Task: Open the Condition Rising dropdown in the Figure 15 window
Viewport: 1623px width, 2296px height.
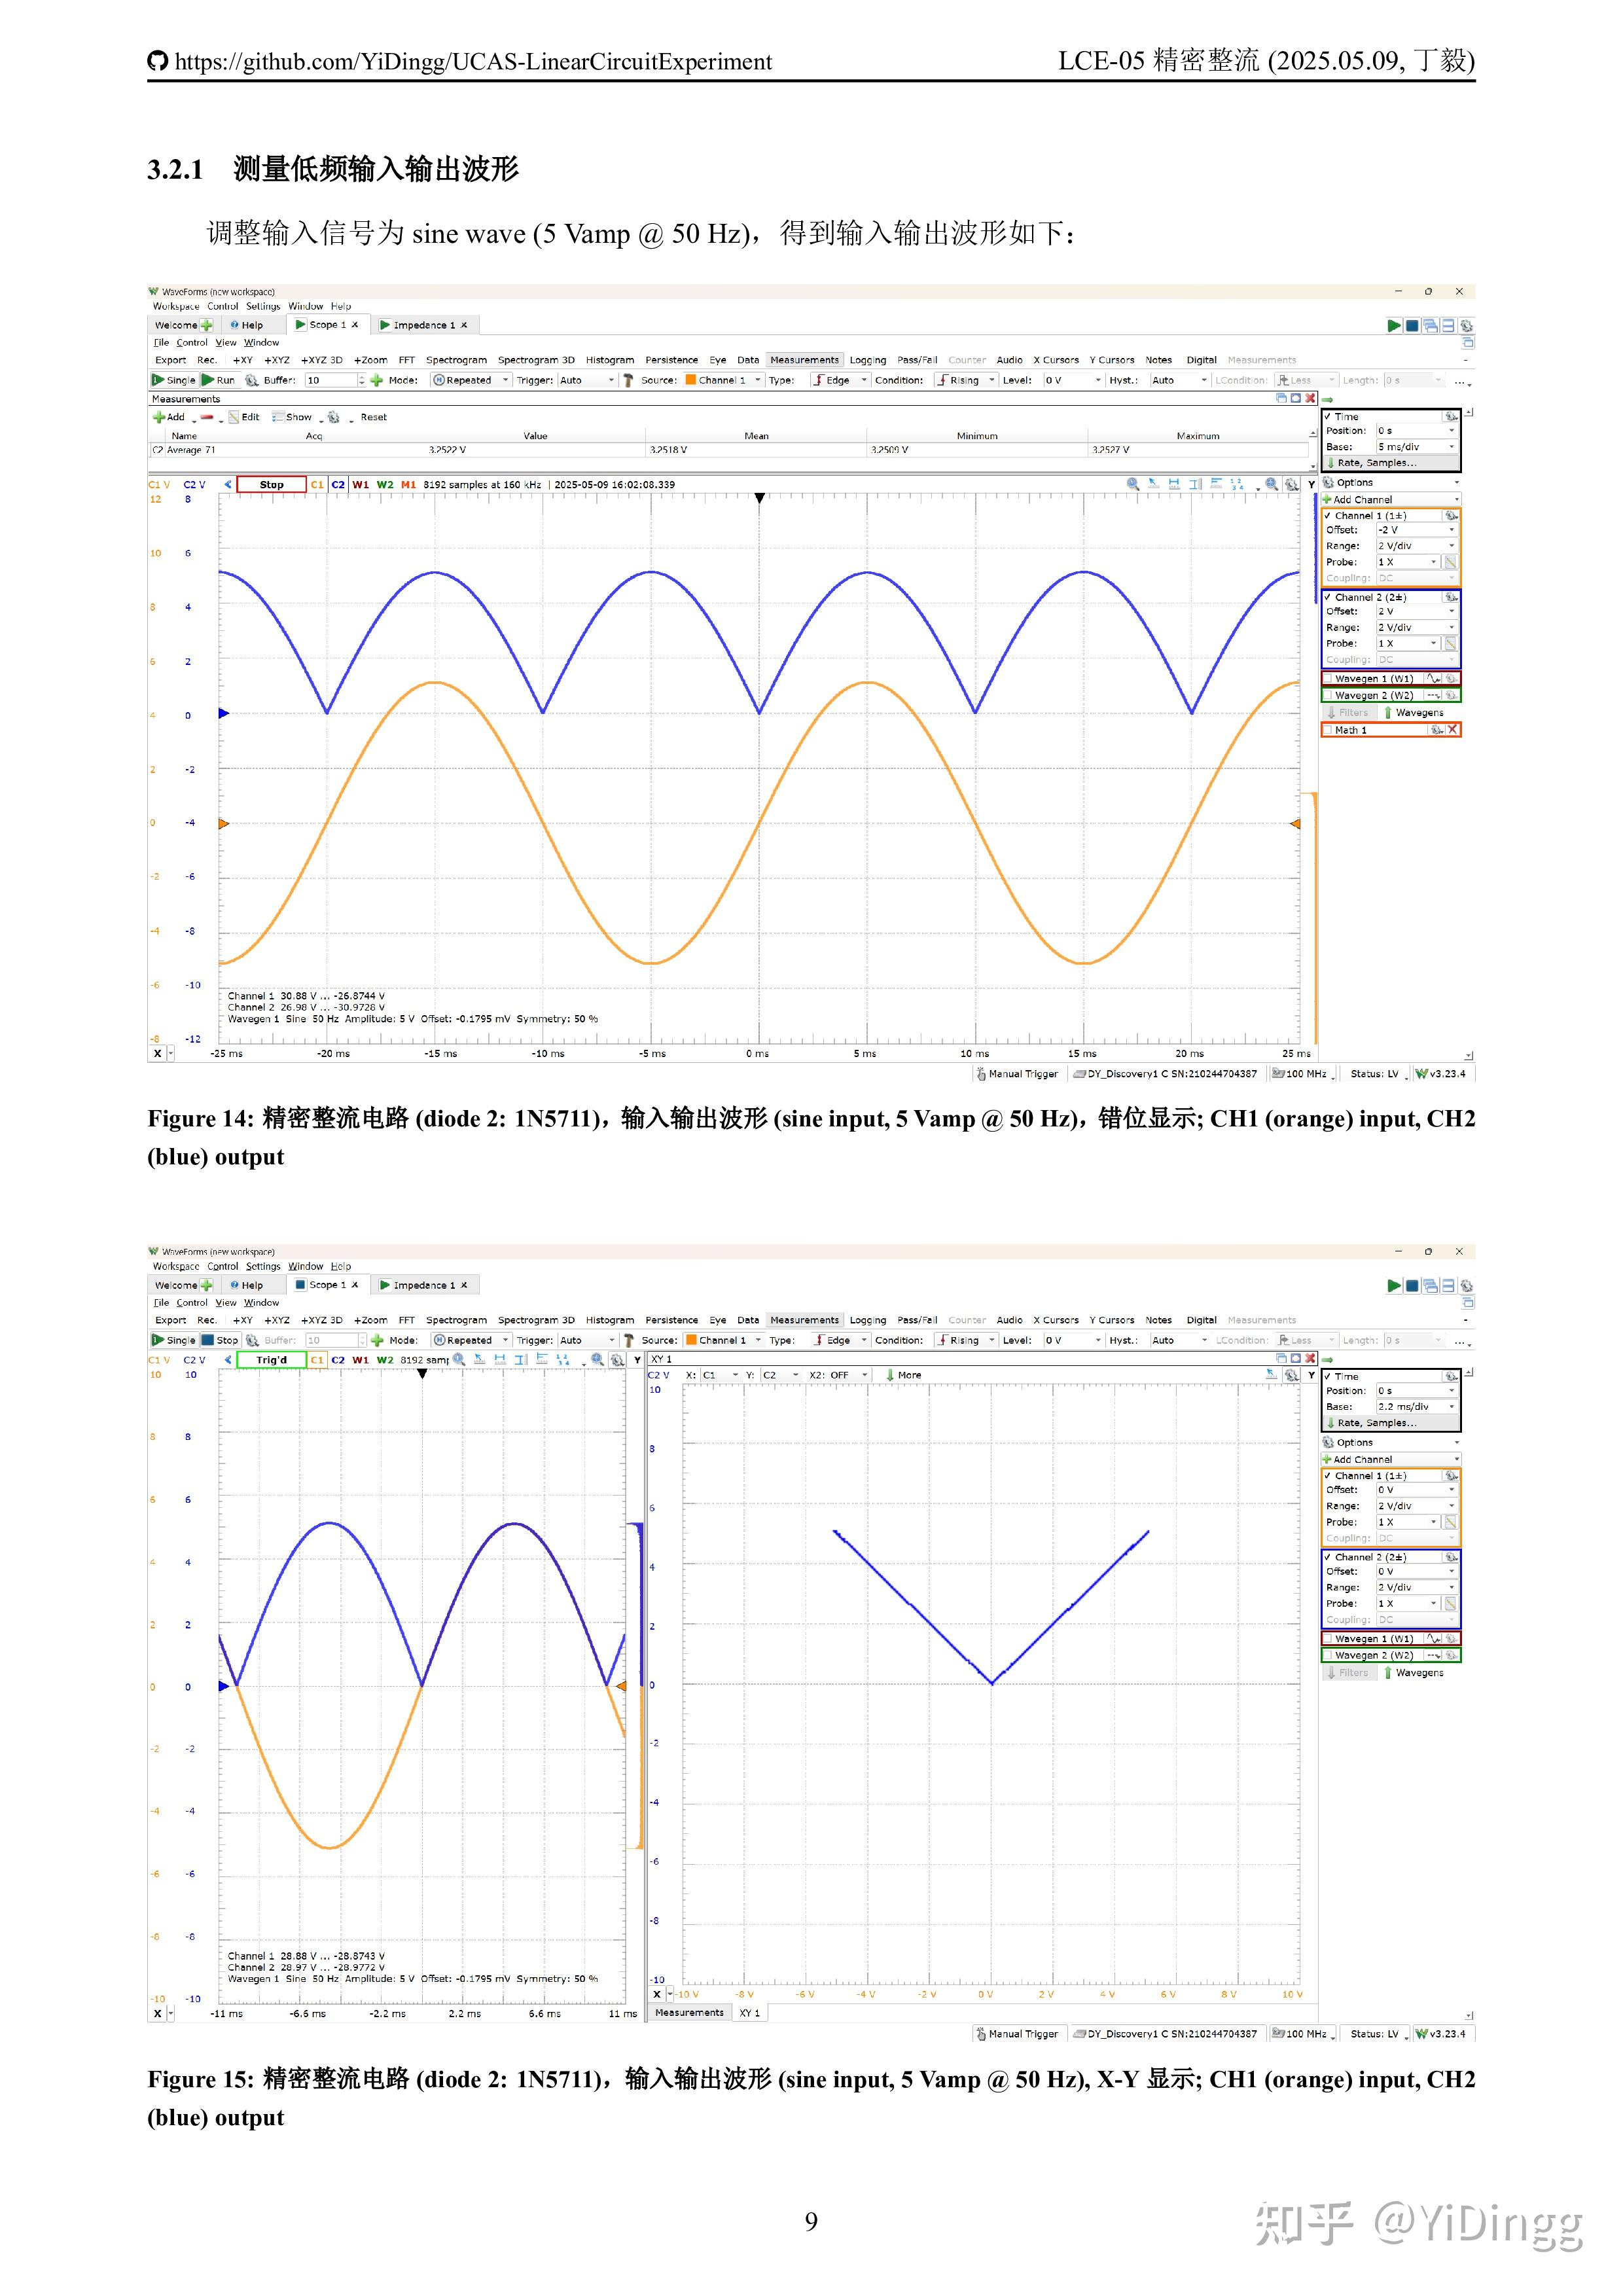Action: pyautogui.click(x=966, y=1340)
